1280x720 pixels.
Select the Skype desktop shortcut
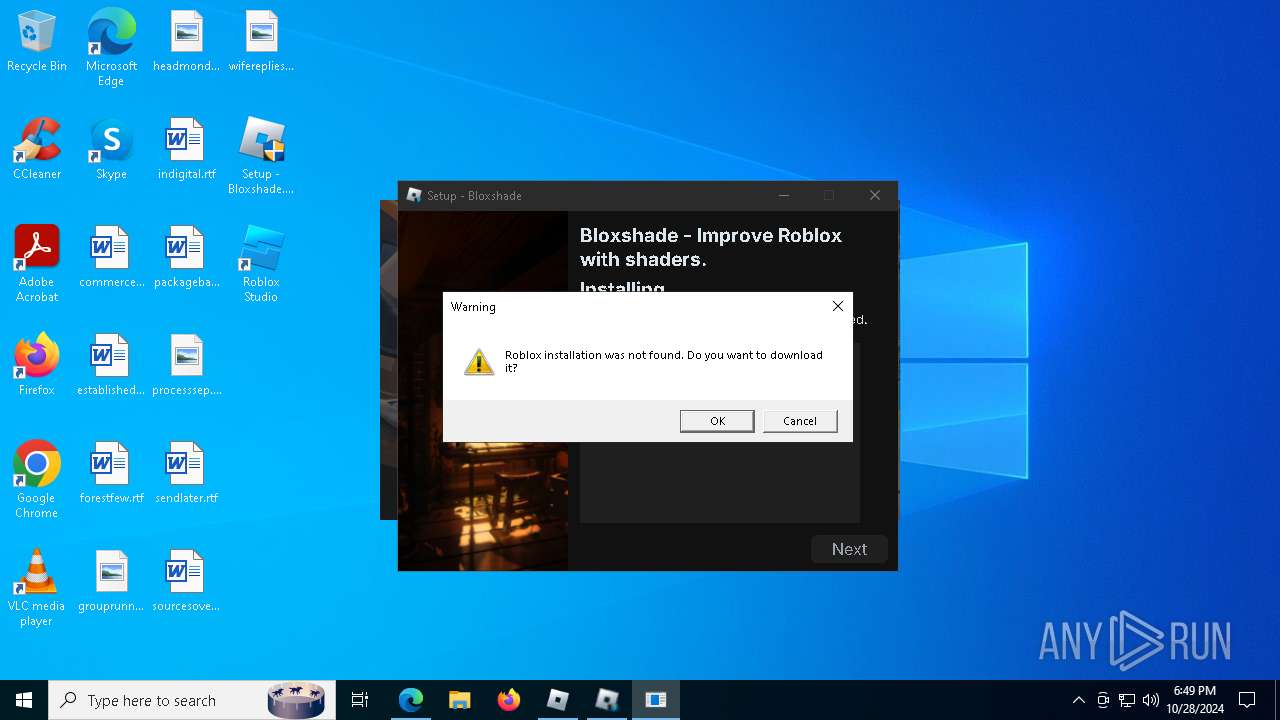point(111,150)
